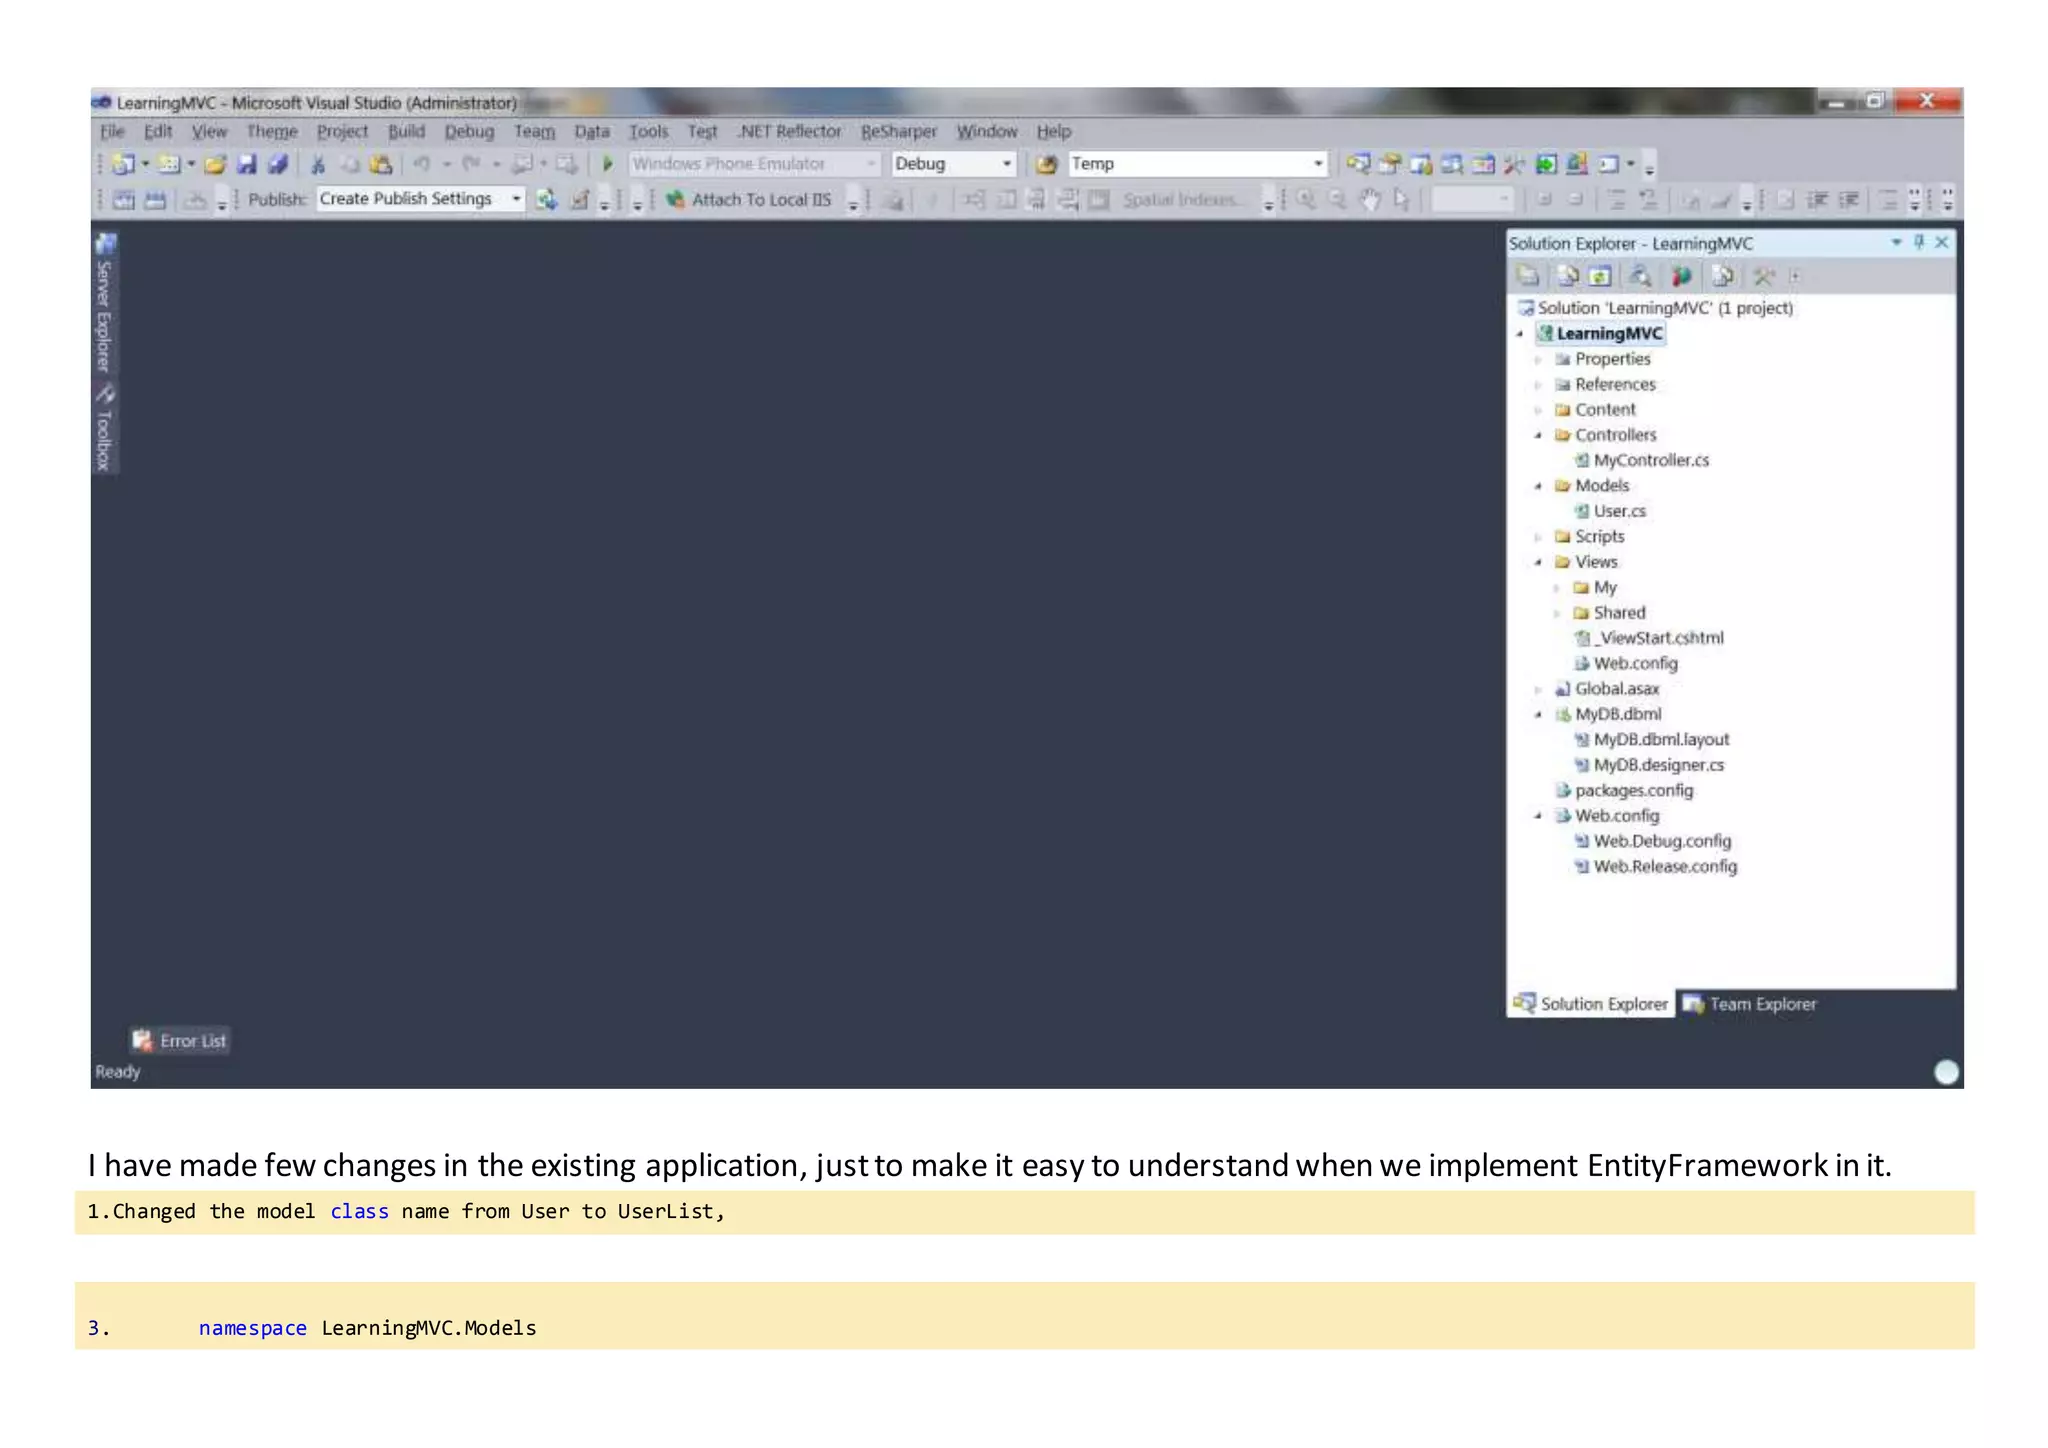Open the File menu

112,132
